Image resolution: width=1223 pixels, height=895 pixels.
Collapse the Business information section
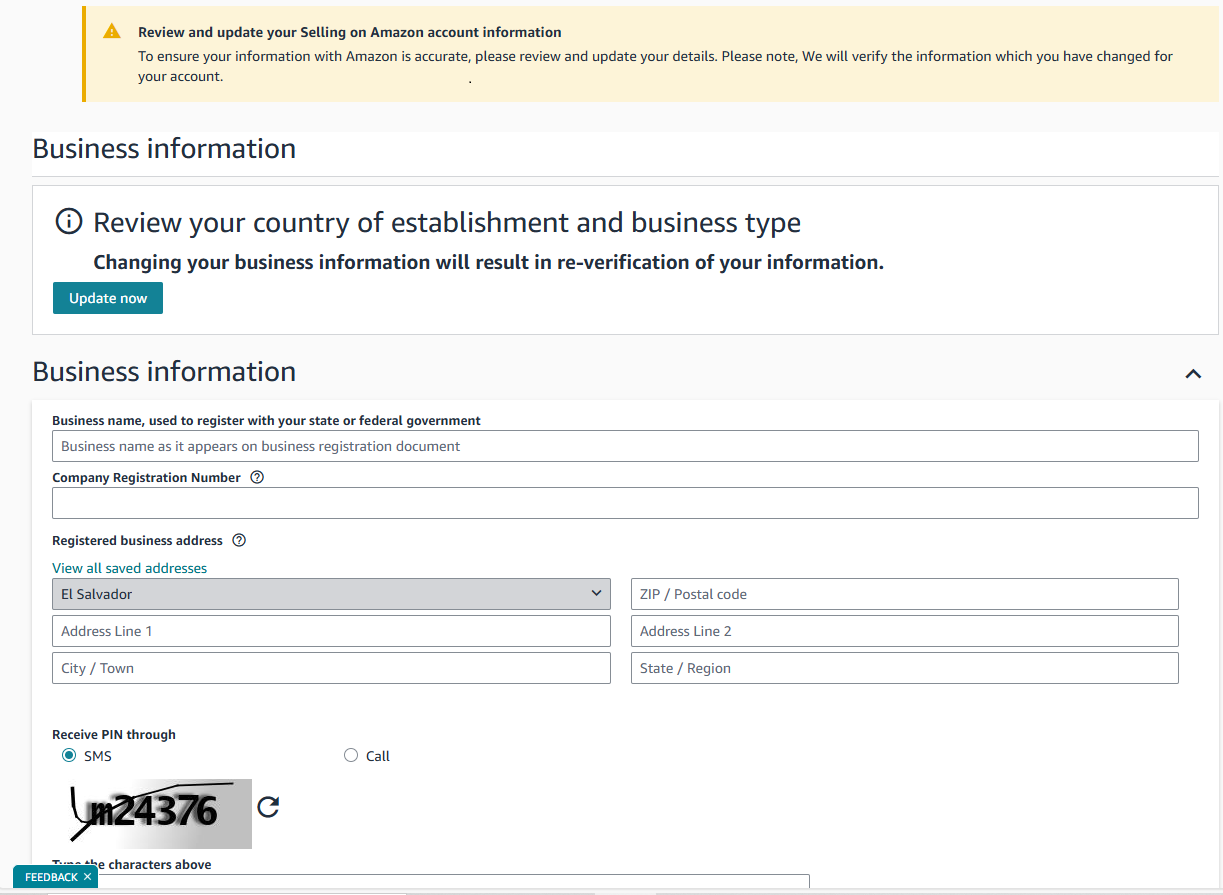[x=1192, y=373]
